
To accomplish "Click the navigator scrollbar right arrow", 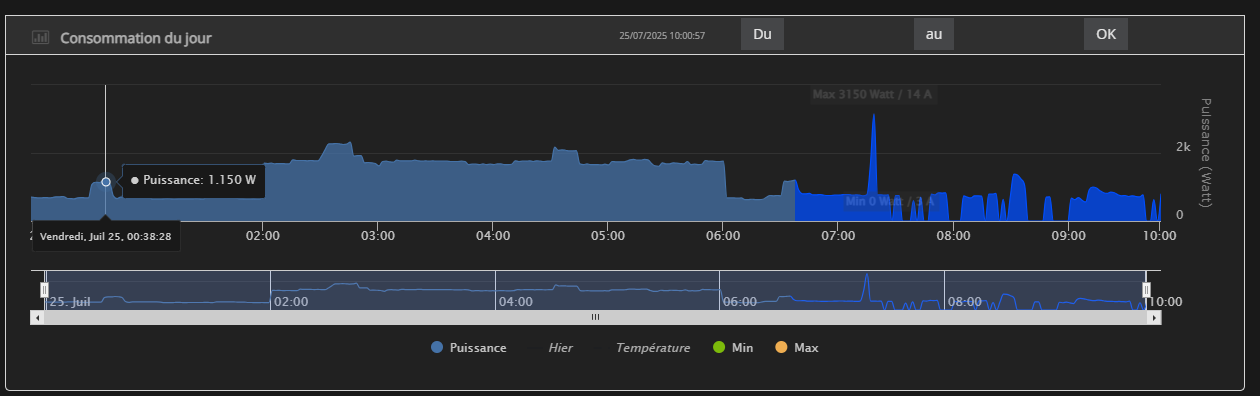I will [x=1155, y=317].
